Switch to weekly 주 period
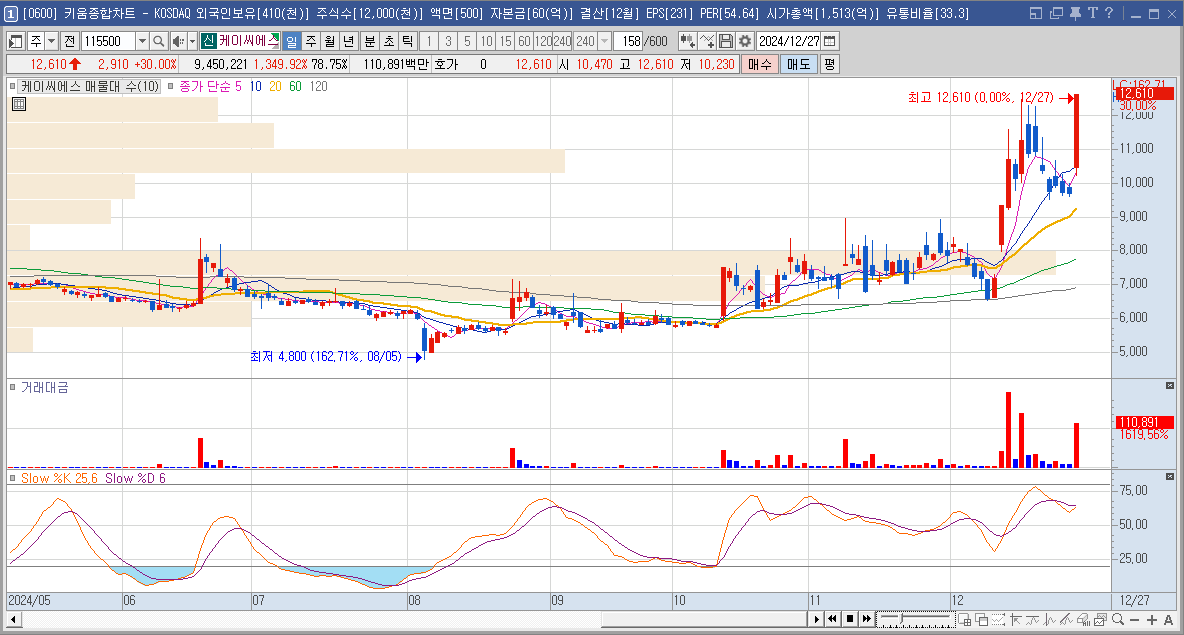Image resolution: width=1184 pixels, height=635 pixels. [x=311, y=42]
